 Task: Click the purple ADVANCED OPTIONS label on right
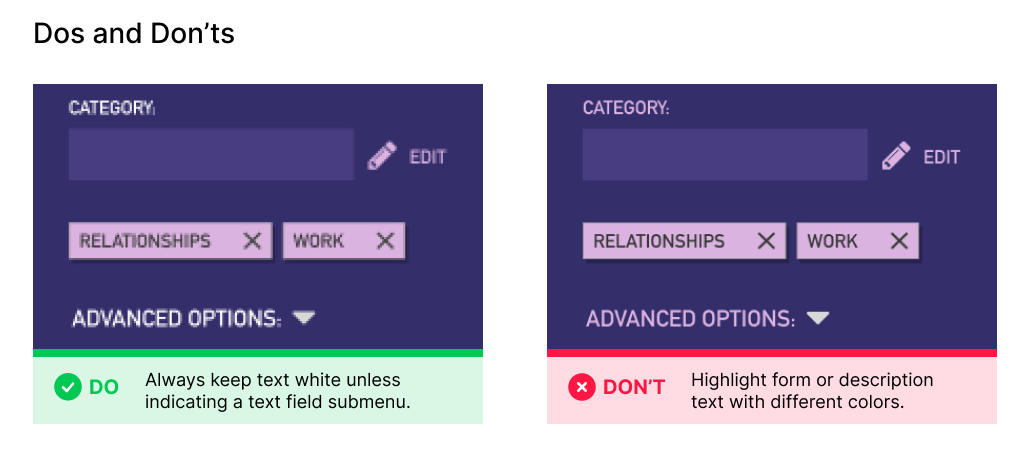pos(690,319)
